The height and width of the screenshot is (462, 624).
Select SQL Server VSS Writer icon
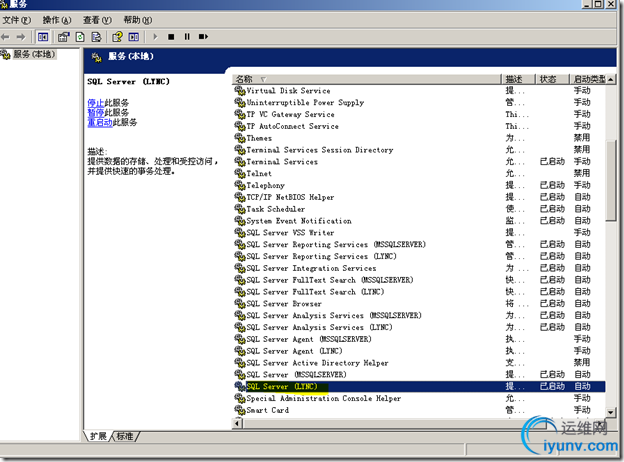240,233
